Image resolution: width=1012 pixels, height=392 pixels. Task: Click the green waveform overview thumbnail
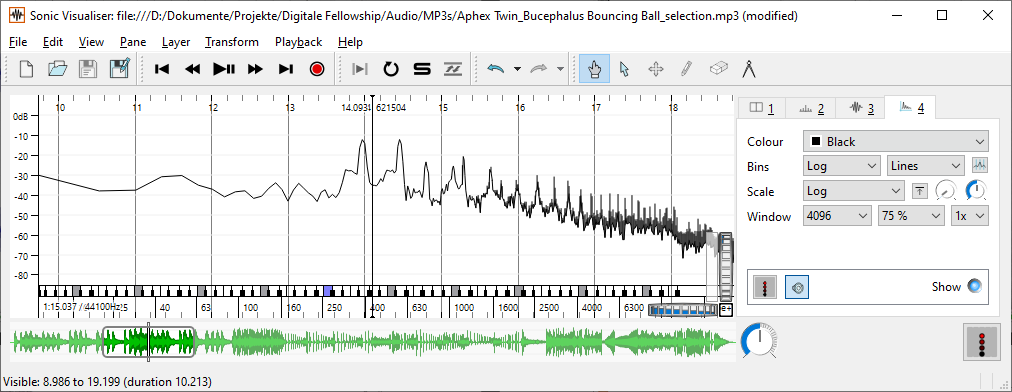point(373,342)
